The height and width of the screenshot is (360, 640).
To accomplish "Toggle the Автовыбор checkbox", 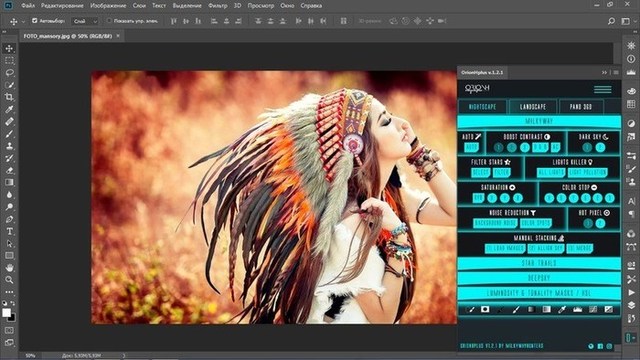I will (x=35, y=20).
